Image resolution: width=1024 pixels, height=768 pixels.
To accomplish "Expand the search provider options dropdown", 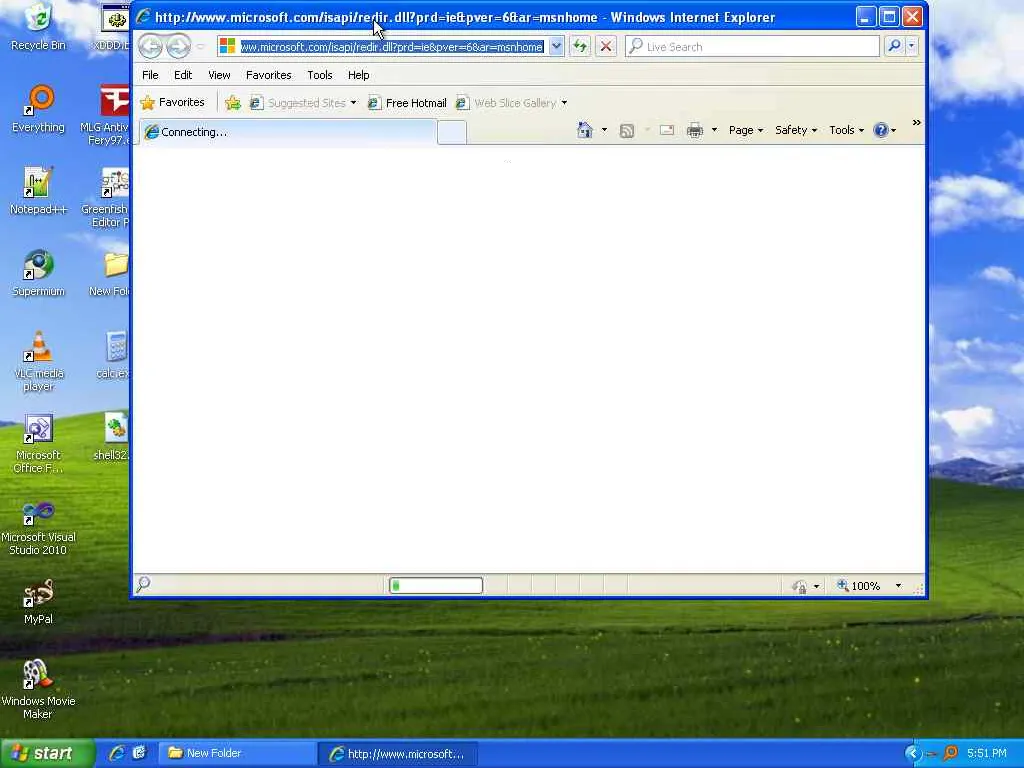I will [x=912, y=46].
